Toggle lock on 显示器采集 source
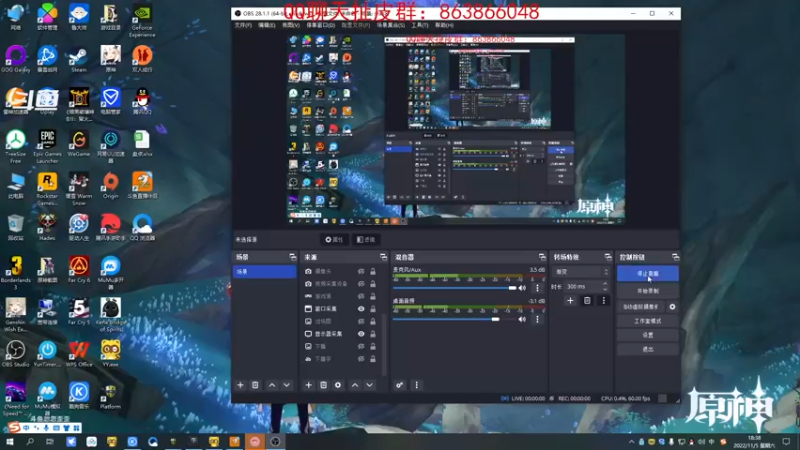The width and height of the screenshot is (800, 450). [x=373, y=334]
